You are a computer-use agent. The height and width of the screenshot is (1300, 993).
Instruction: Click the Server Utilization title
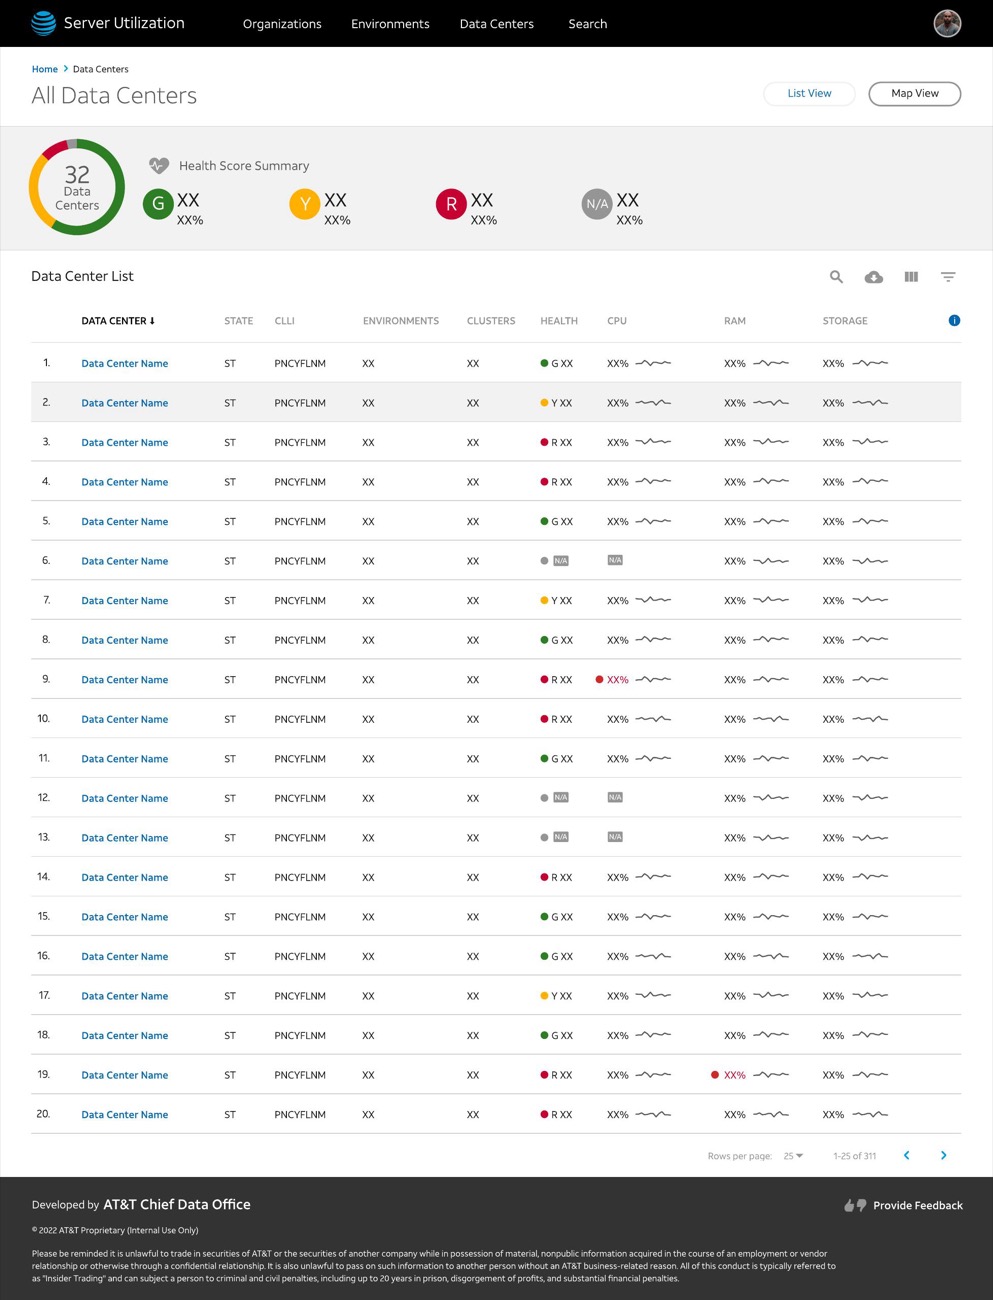[124, 23]
